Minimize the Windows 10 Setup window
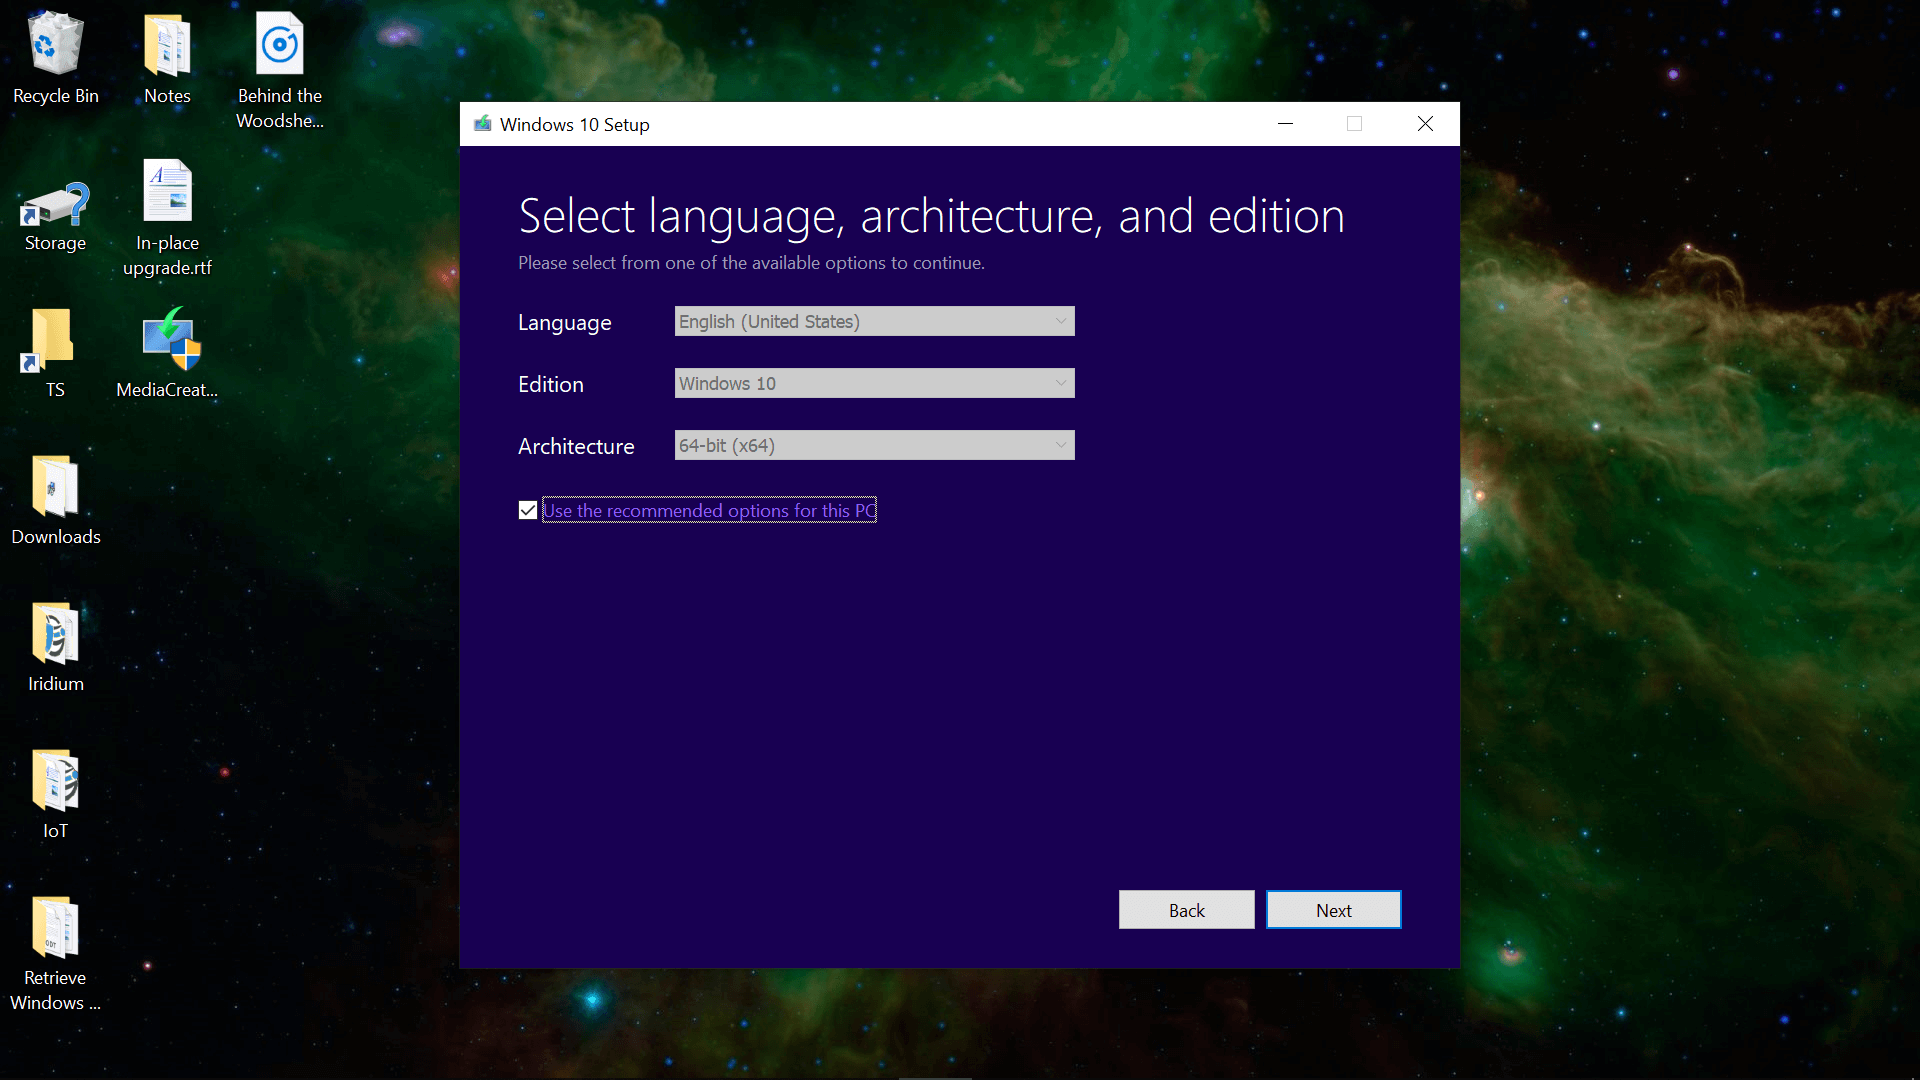 (x=1285, y=124)
